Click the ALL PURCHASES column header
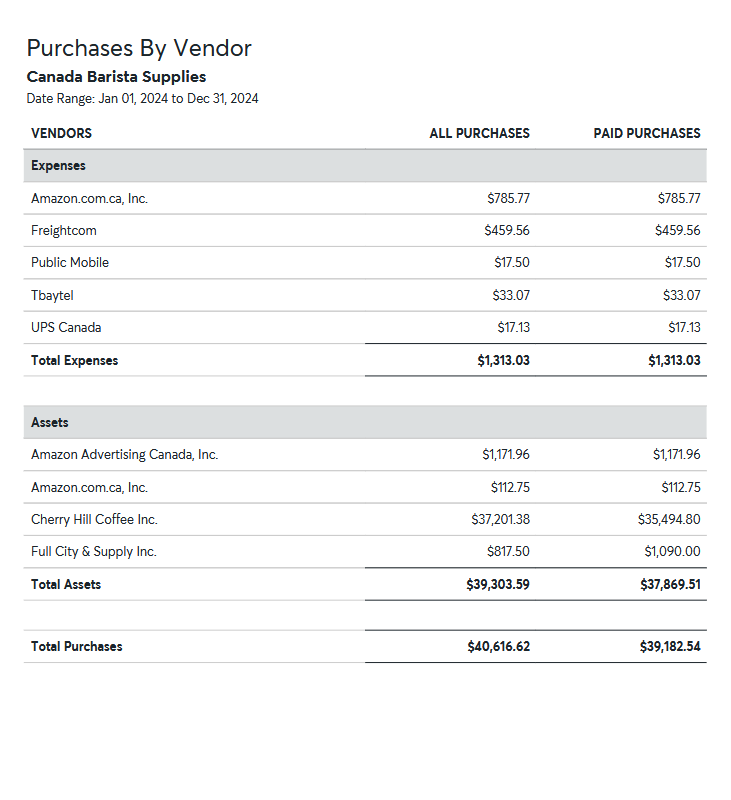 [479, 133]
